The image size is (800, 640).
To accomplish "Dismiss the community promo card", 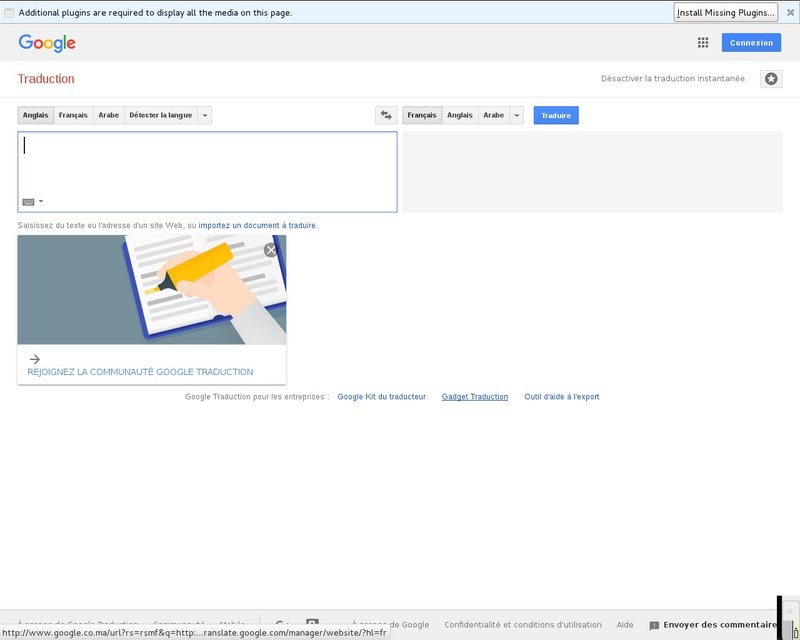I will (x=270, y=250).
